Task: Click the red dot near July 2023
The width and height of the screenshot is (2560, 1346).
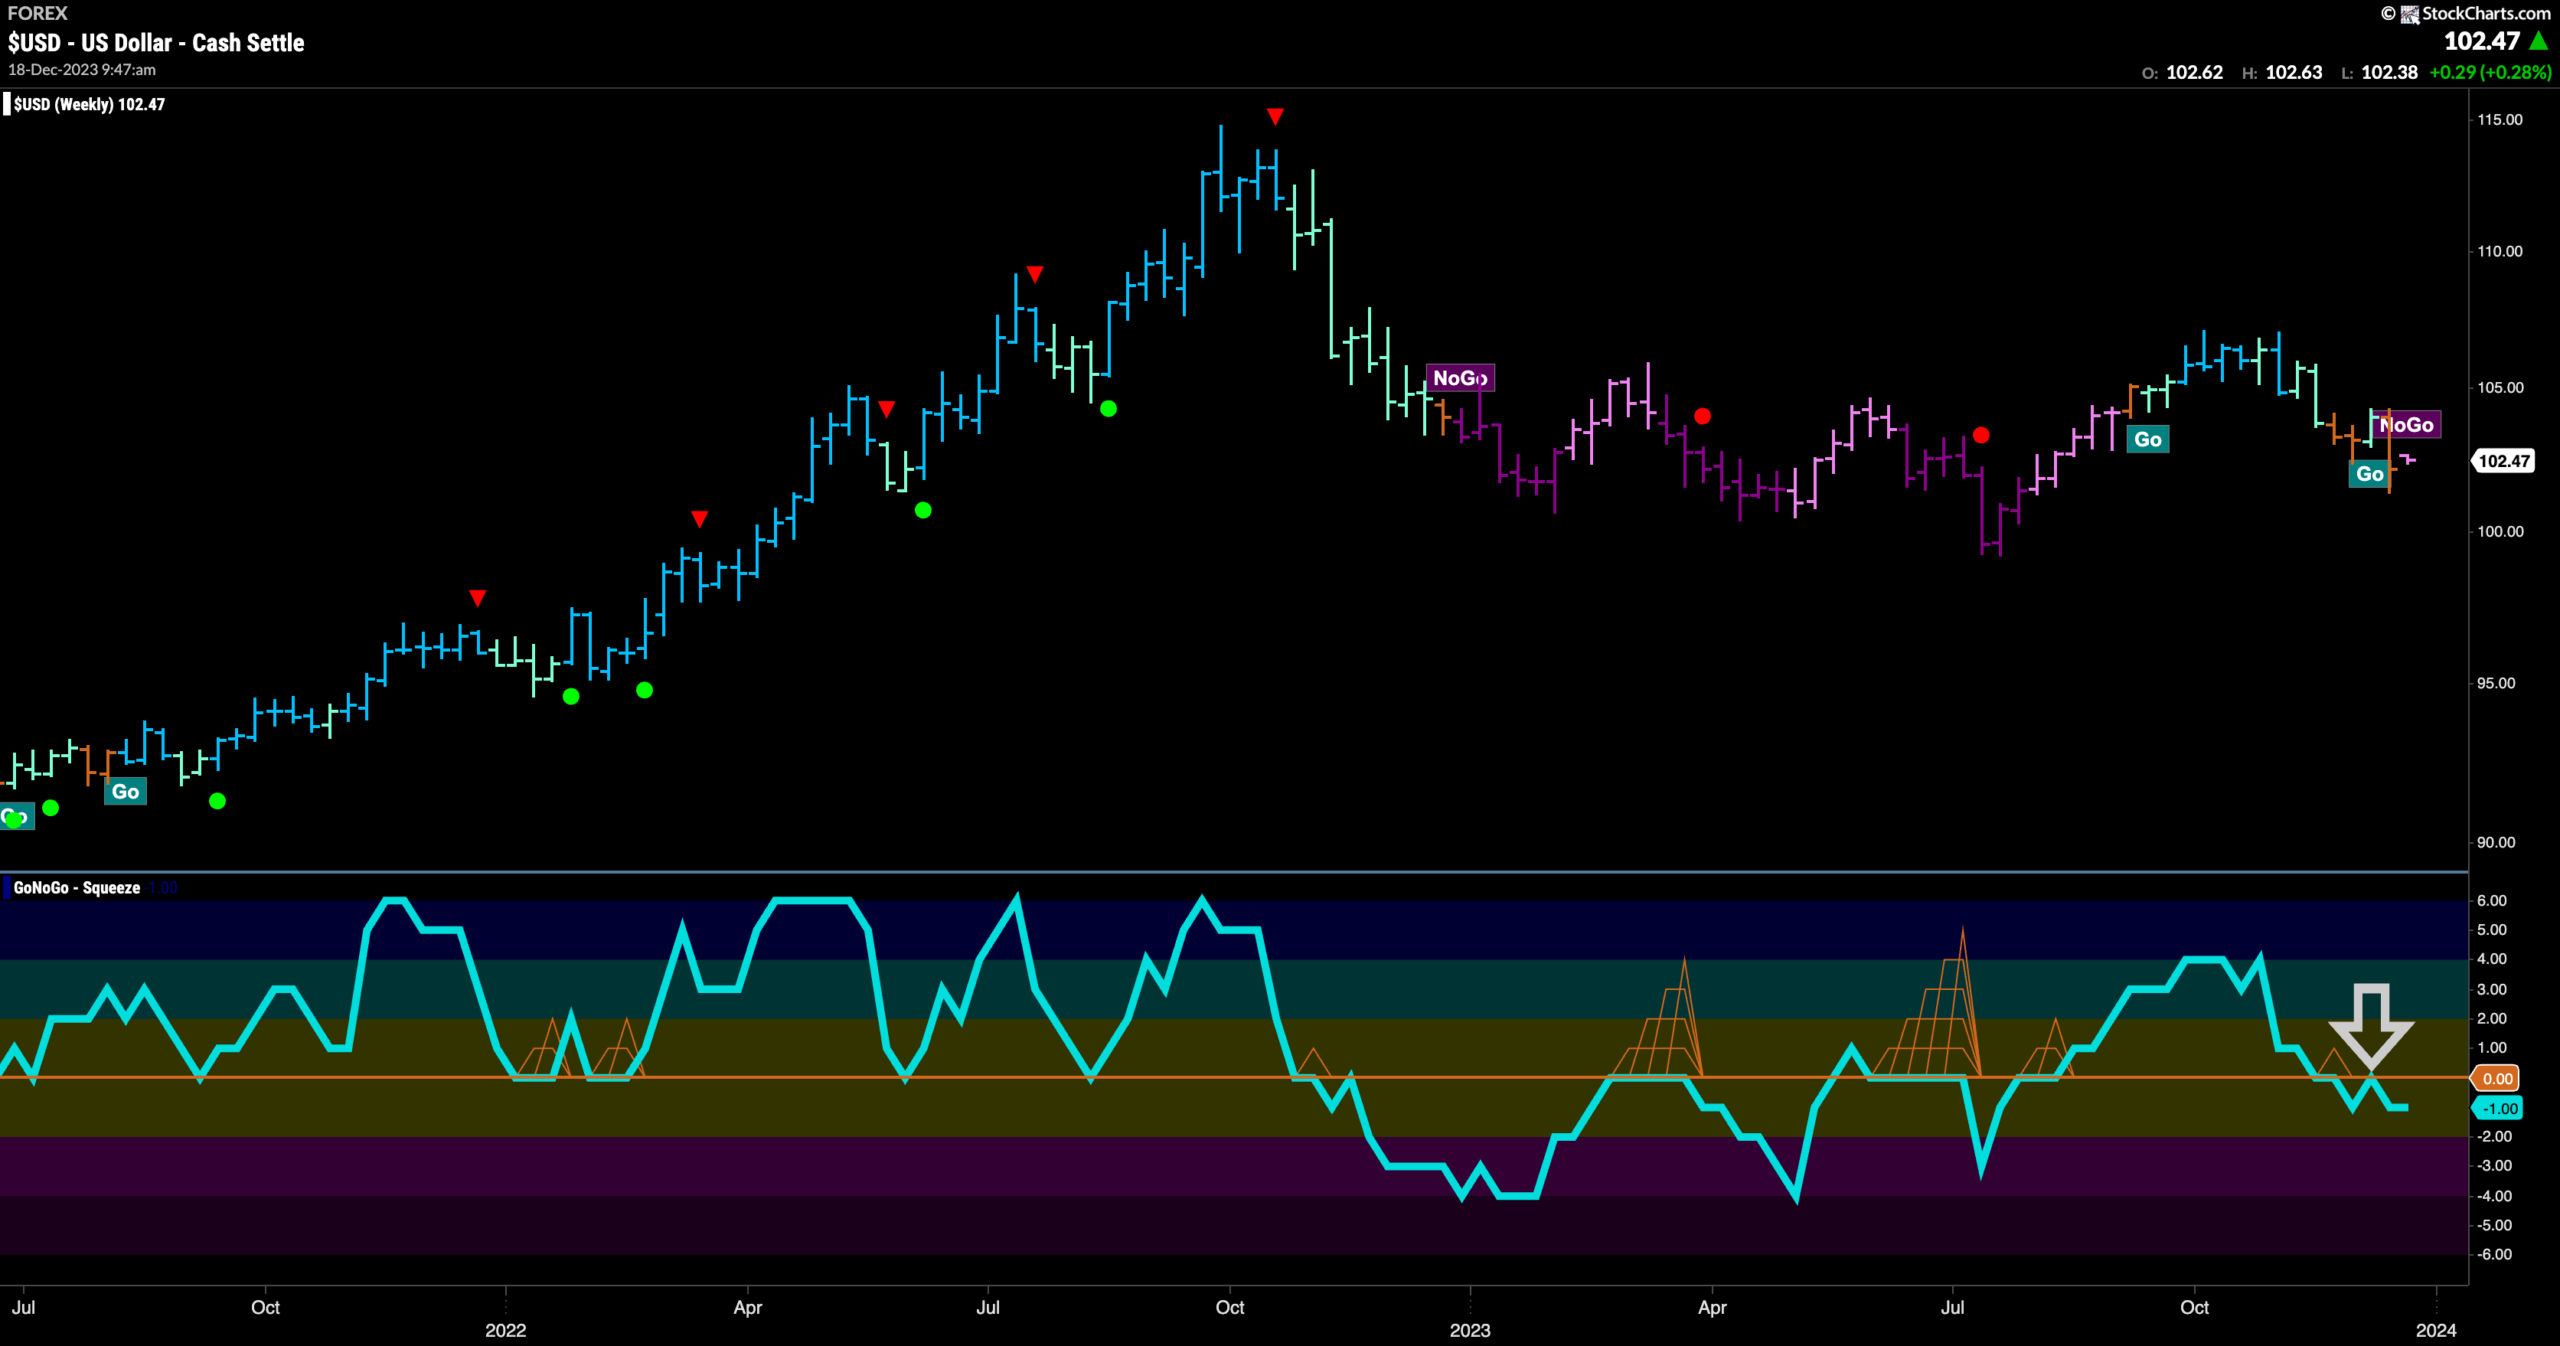Action: coord(1981,435)
